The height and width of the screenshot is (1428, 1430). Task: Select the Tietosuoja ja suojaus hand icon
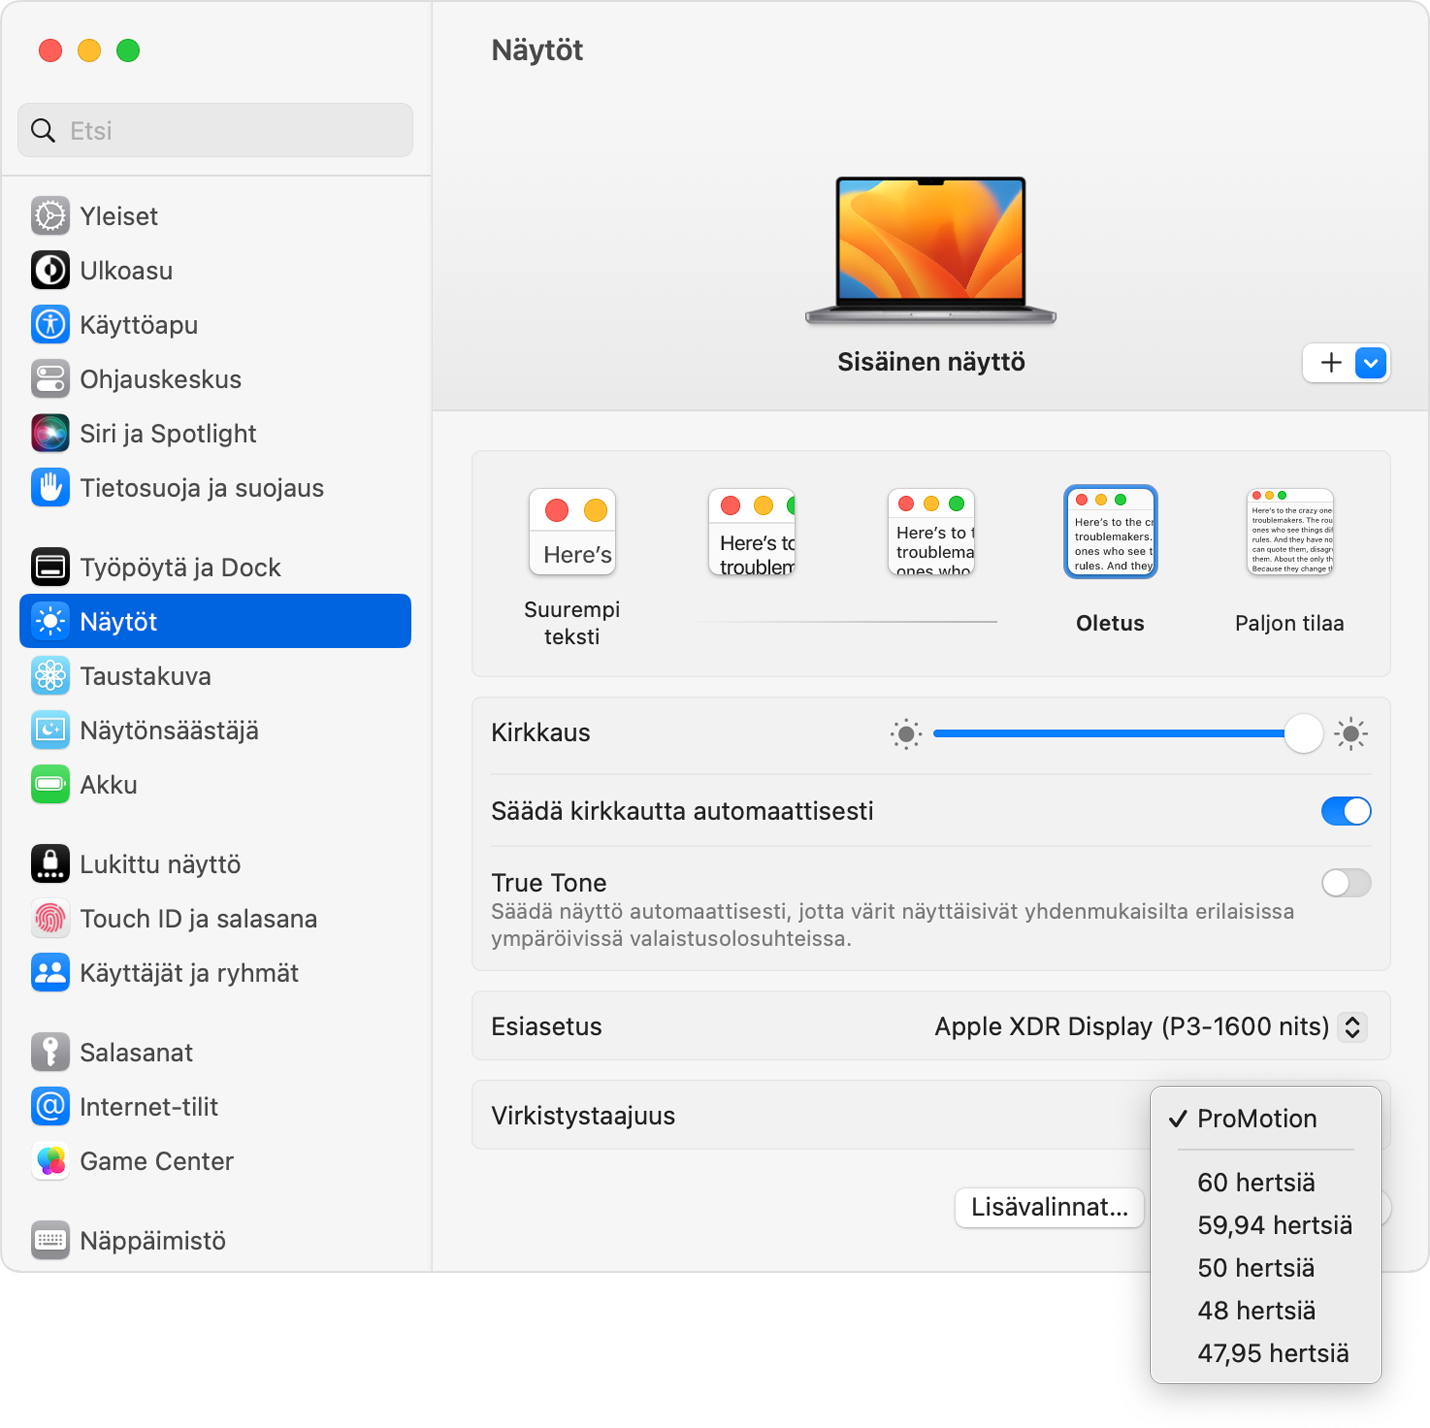tap(50, 488)
